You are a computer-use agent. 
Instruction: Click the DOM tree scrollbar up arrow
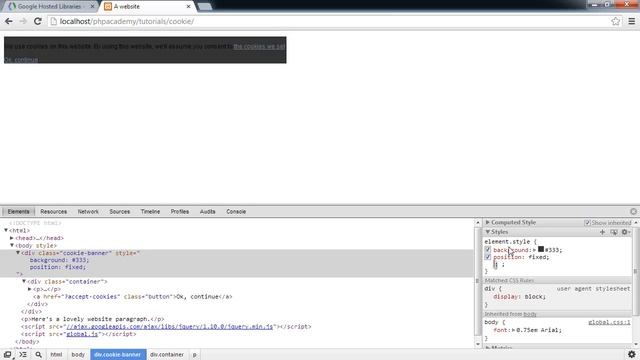pyautogui.click(x=478, y=222)
